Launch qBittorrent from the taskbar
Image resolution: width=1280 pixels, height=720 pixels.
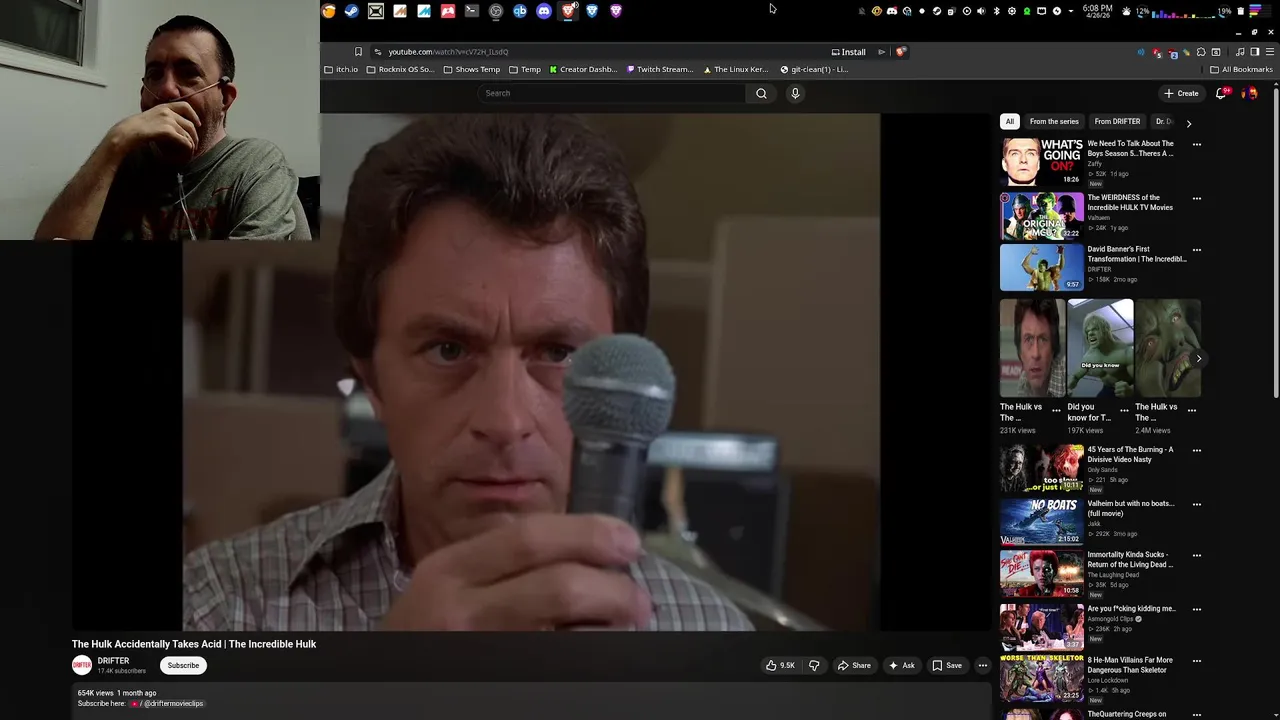coord(520,11)
